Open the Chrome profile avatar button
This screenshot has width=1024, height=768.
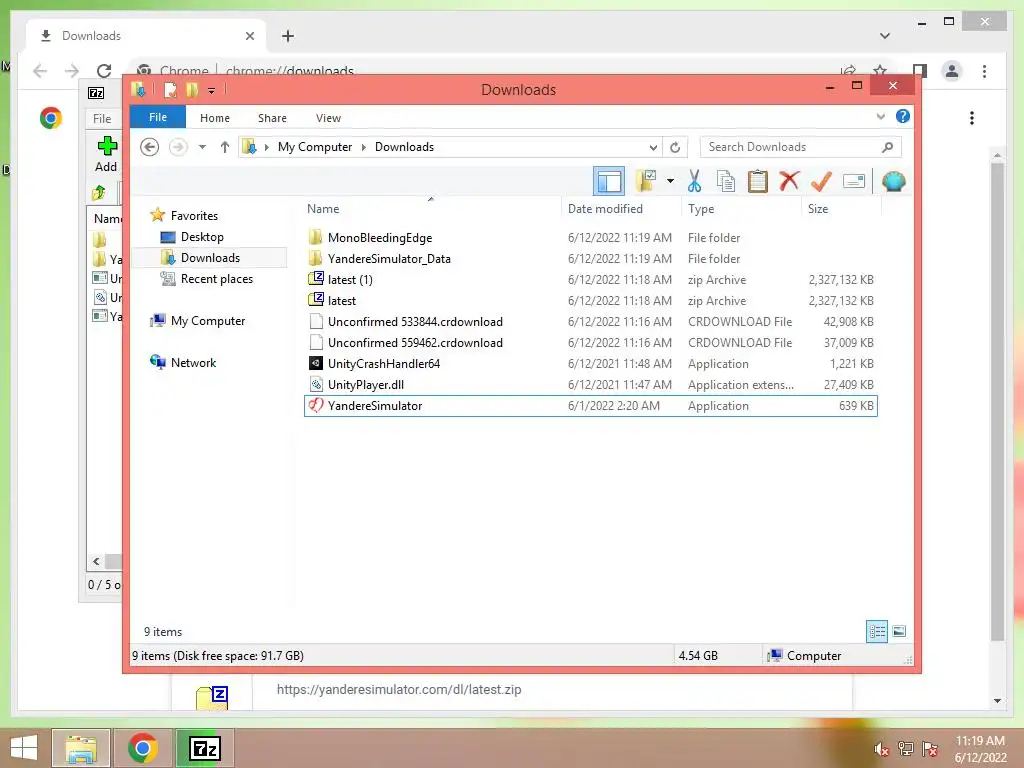952,71
